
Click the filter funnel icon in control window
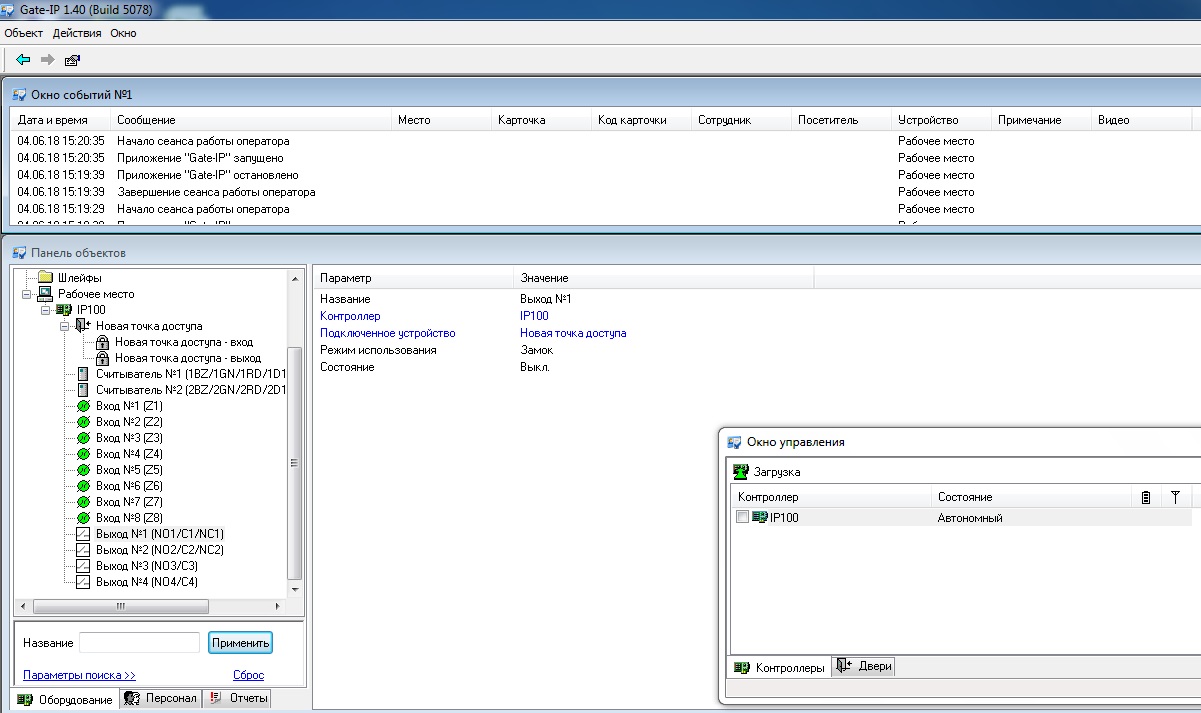tap(1176, 497)
